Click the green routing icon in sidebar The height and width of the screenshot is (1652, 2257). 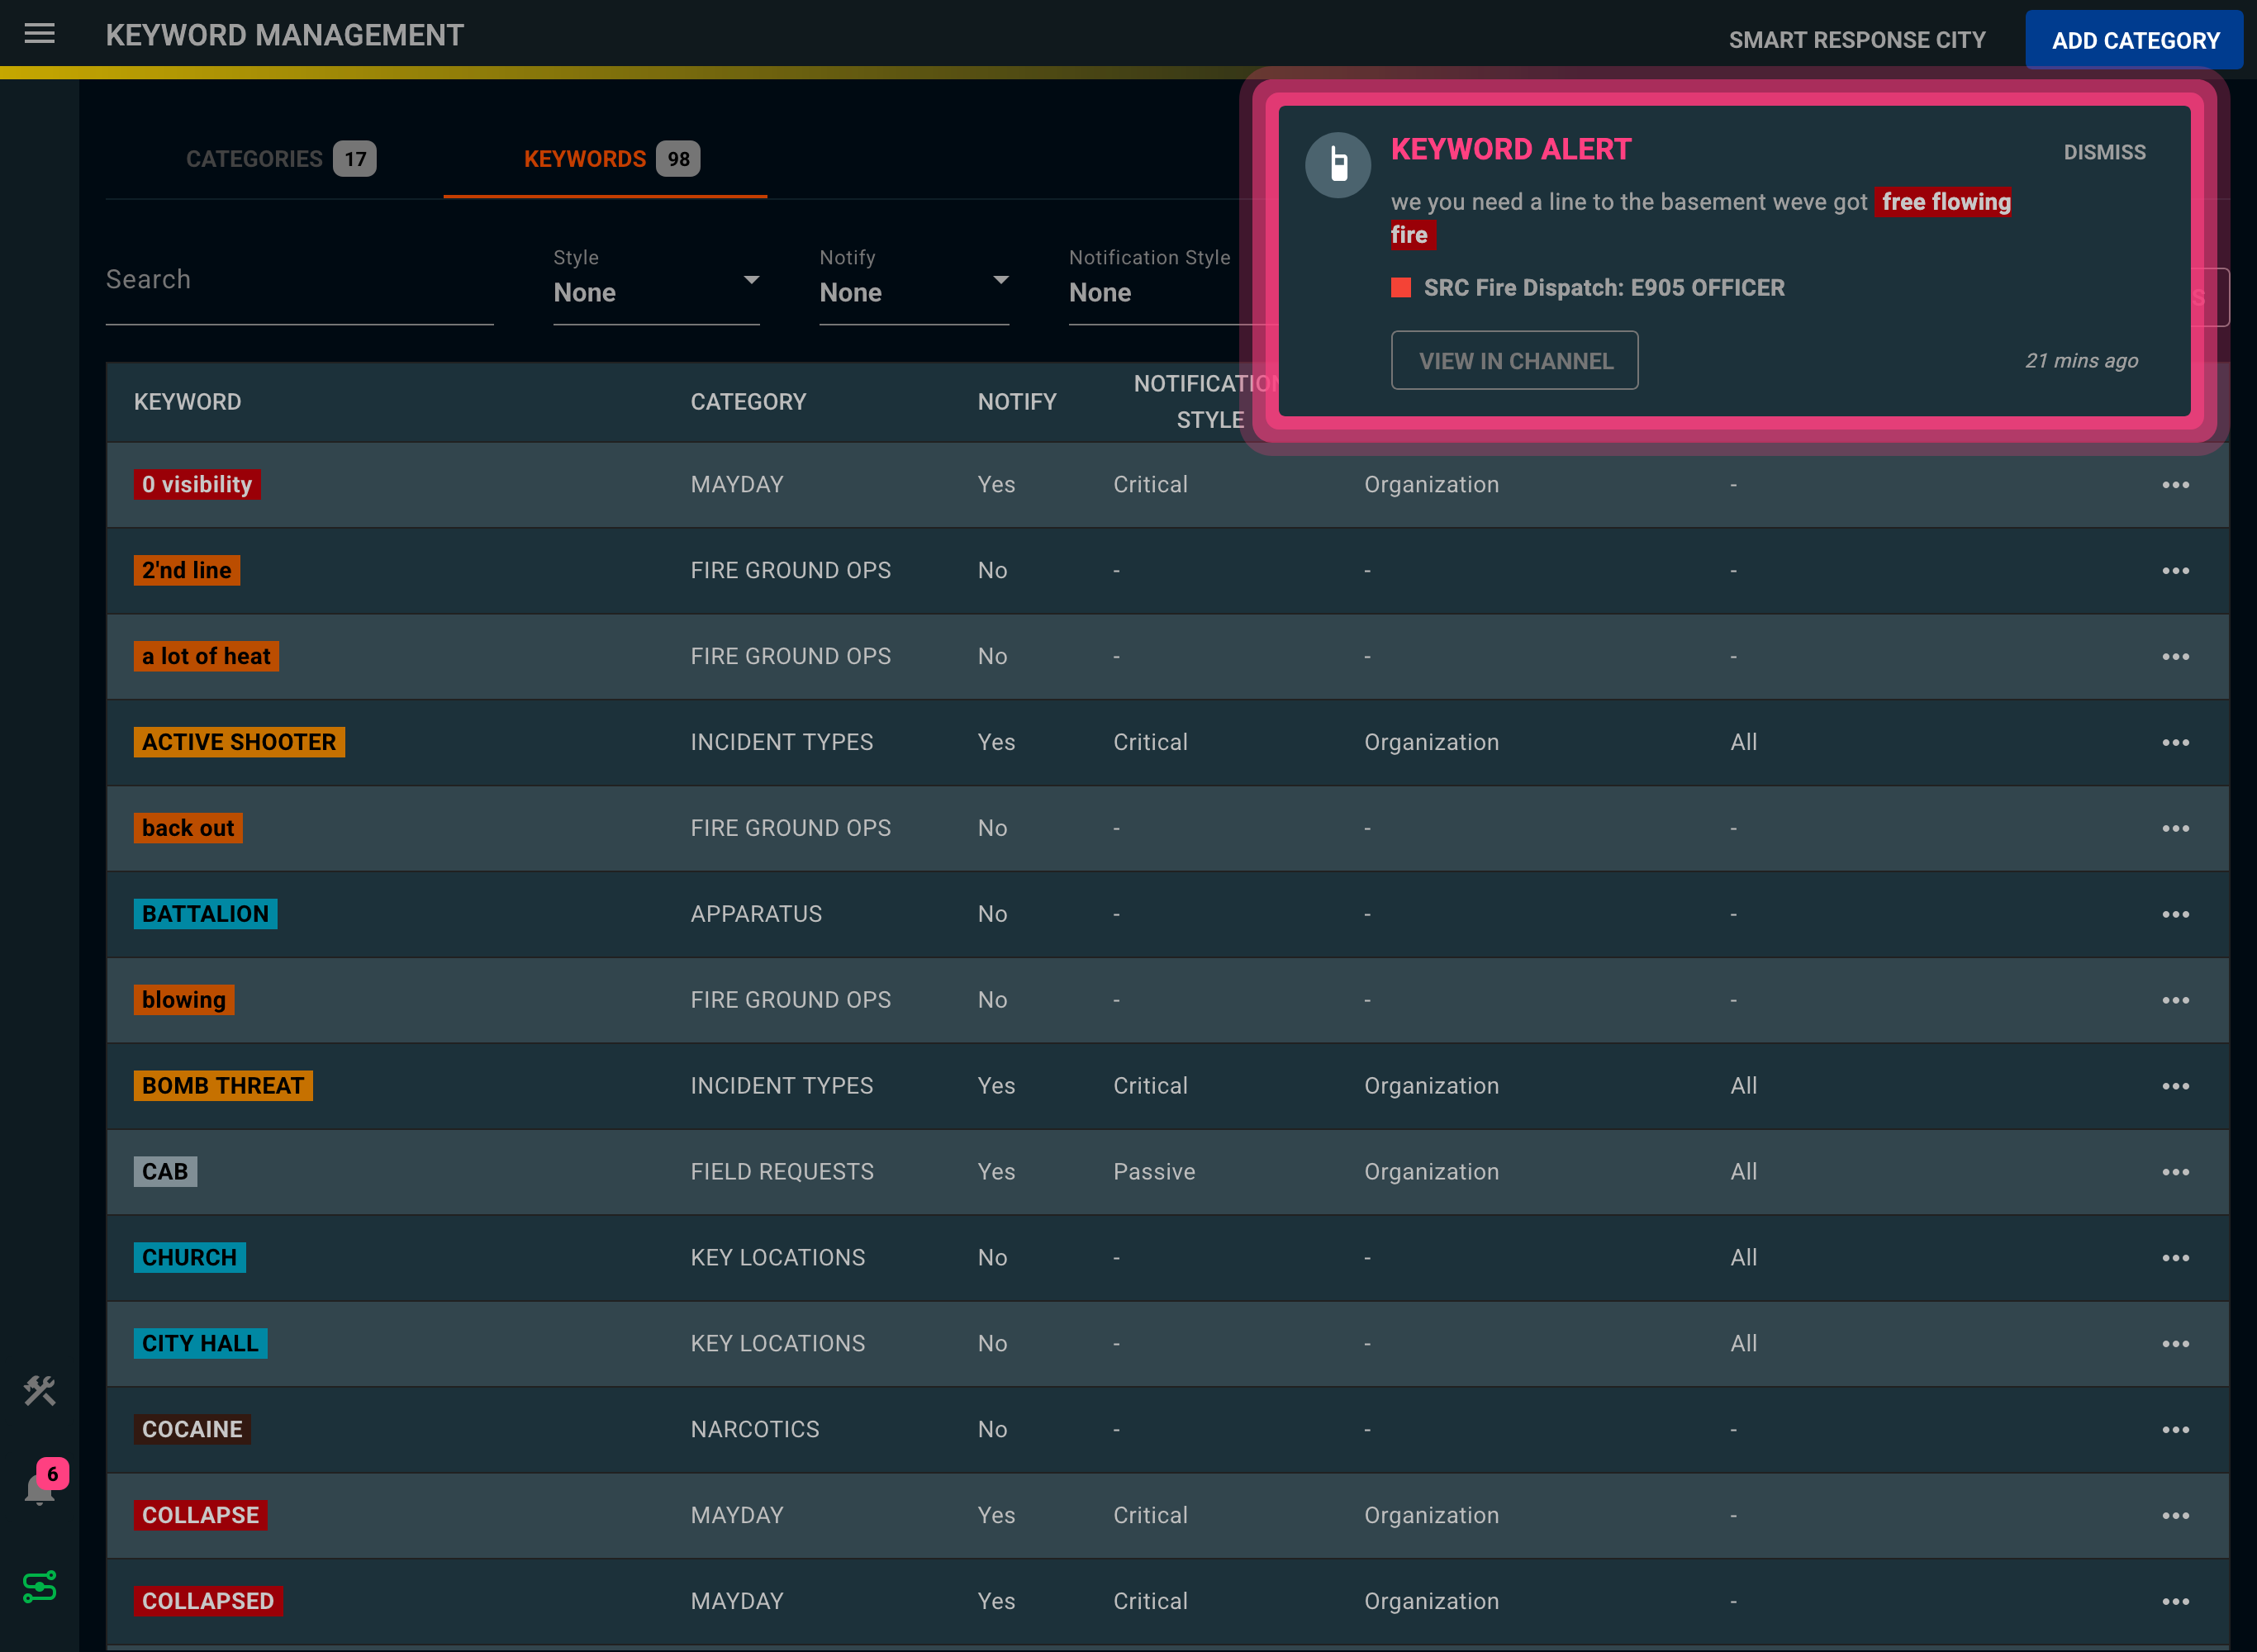click(x=39, y=1586)
